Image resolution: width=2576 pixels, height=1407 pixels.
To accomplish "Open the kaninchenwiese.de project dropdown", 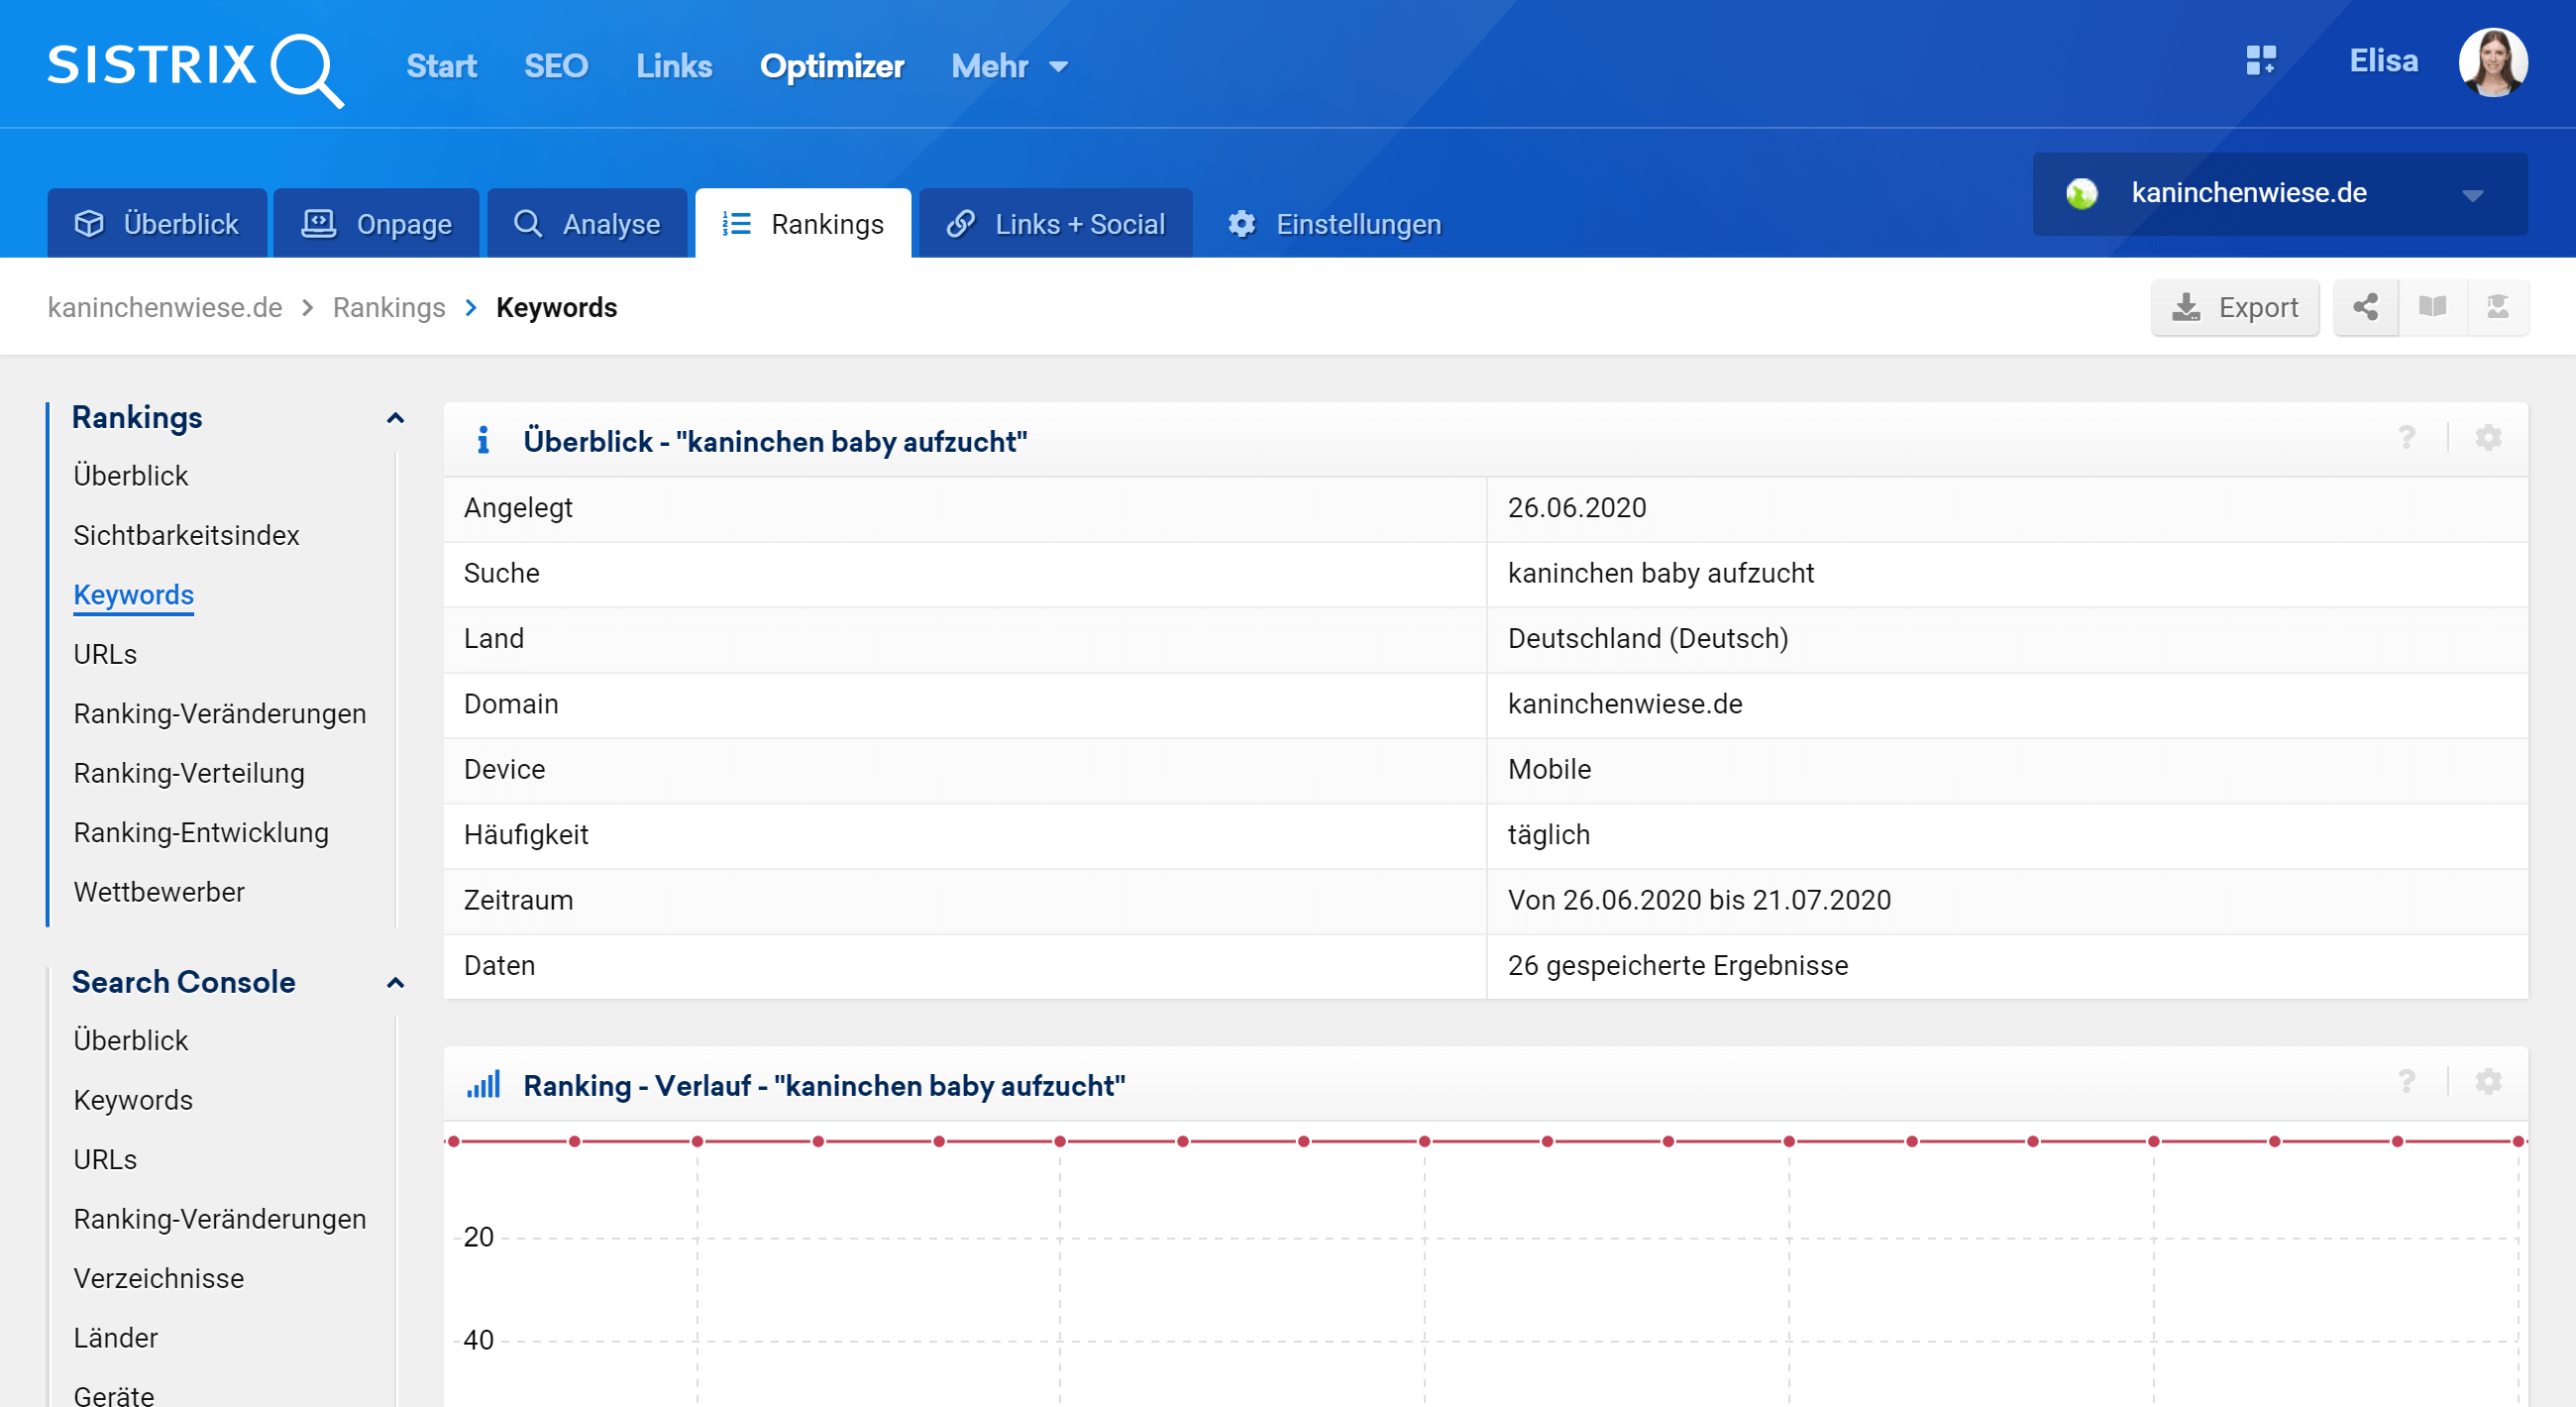I will click(2279, 194).
